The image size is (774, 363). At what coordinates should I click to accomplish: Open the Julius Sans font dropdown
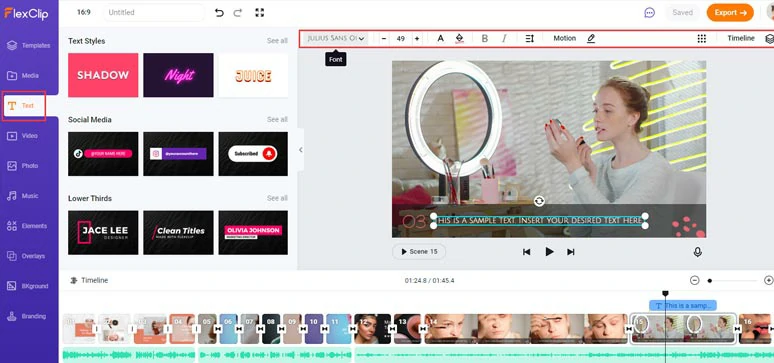[335, 39]
